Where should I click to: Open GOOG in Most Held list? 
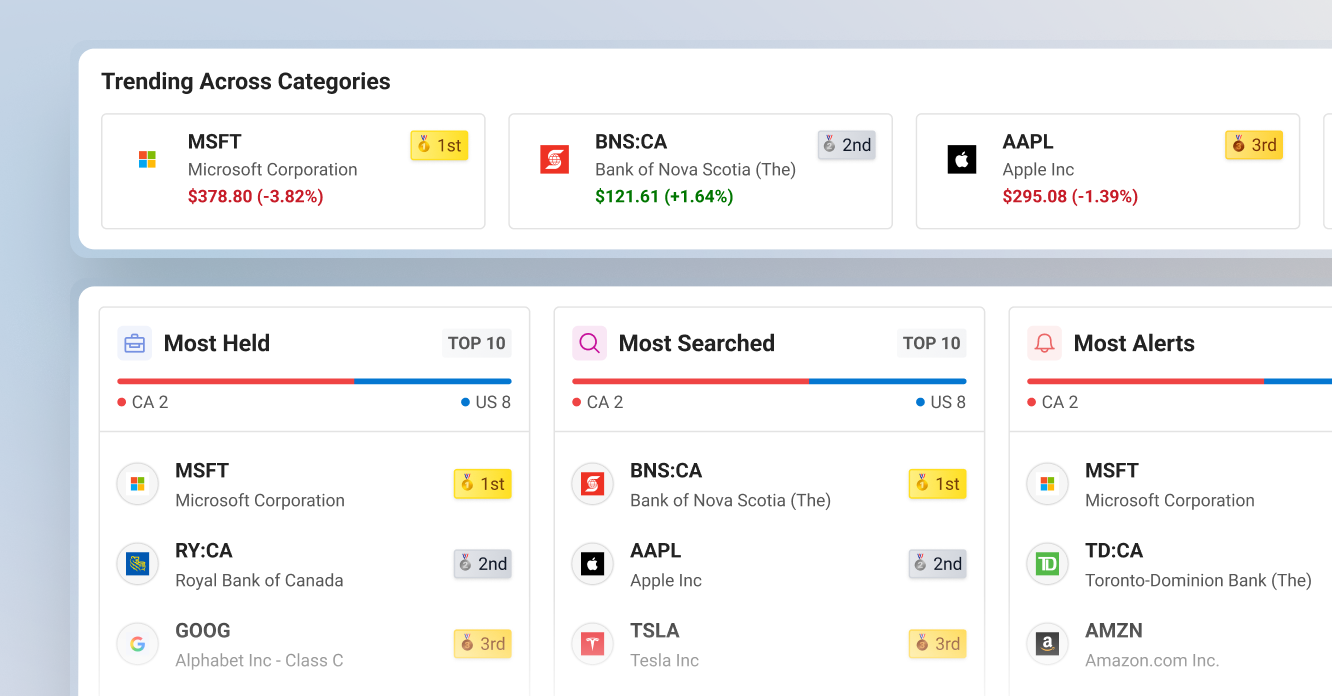coord(203,631)
